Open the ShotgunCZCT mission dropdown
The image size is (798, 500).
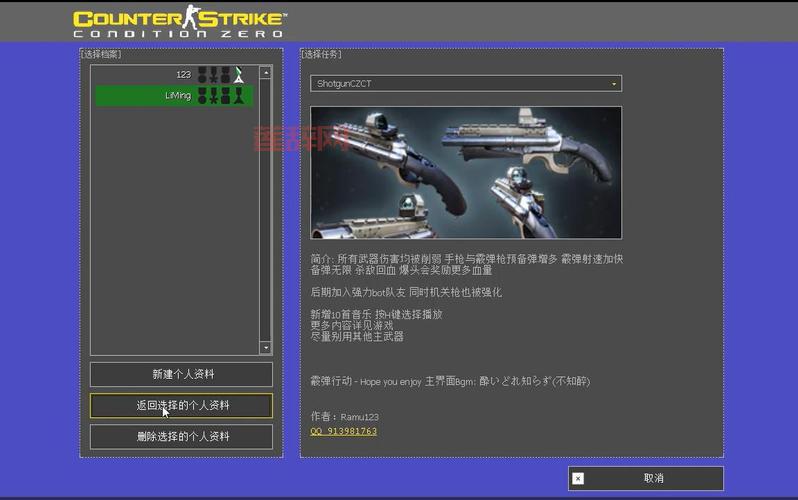(466, 84)
